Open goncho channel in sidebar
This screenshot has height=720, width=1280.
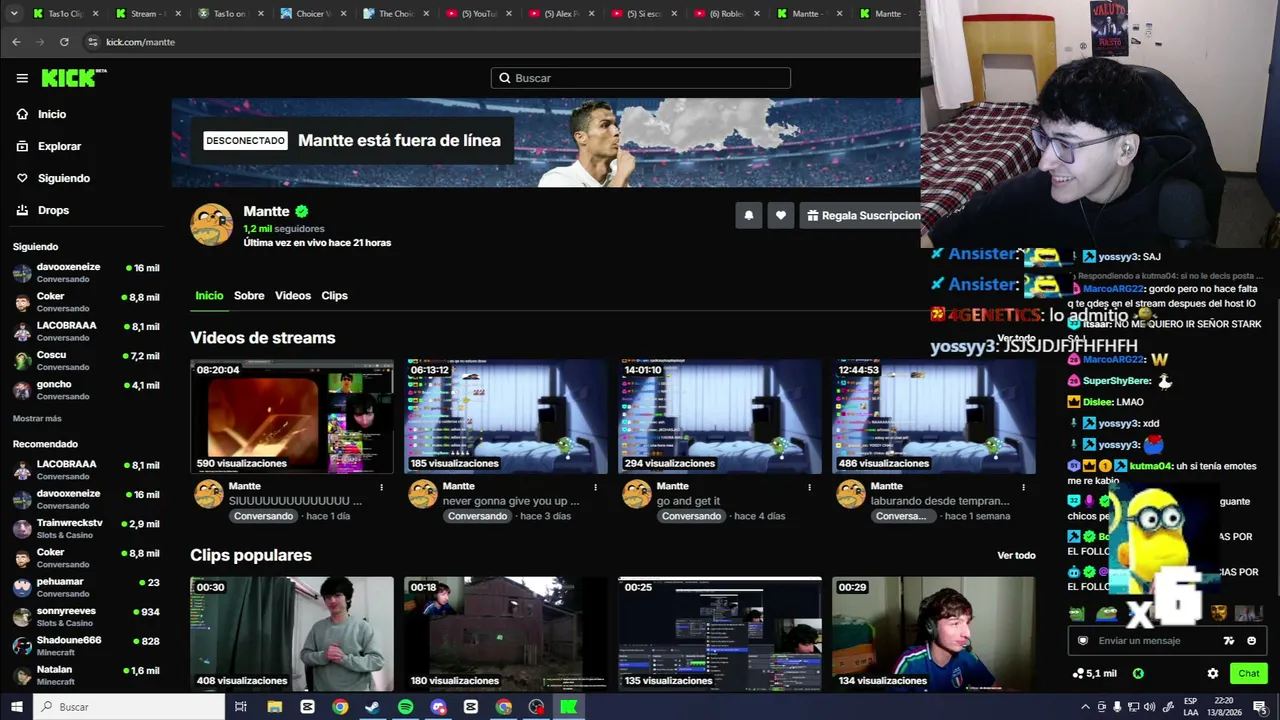[x=86, y=389]
